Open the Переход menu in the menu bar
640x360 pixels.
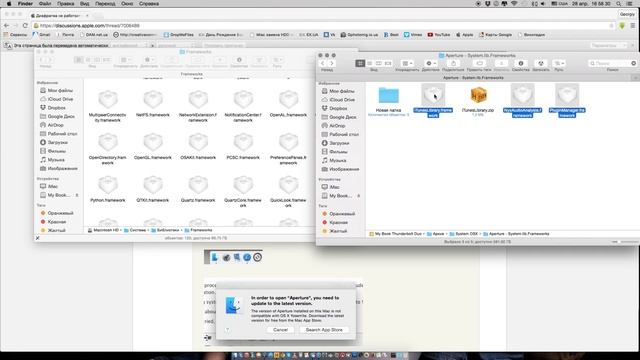tap(105, 4)
